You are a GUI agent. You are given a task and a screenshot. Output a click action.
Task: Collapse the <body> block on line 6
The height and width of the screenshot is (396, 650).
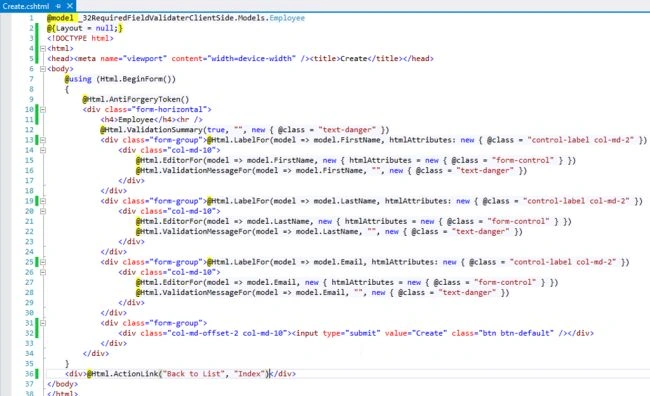coord(43,69)
